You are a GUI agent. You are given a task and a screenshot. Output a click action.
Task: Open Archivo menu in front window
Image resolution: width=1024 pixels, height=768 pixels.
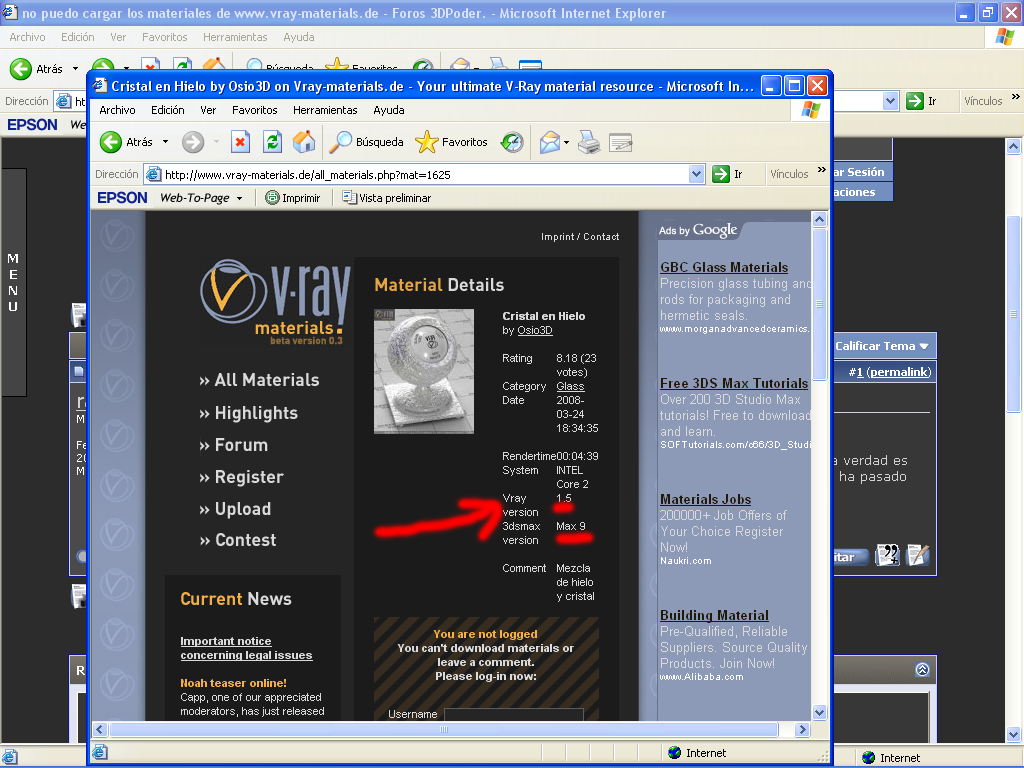[x=118, y=110]
